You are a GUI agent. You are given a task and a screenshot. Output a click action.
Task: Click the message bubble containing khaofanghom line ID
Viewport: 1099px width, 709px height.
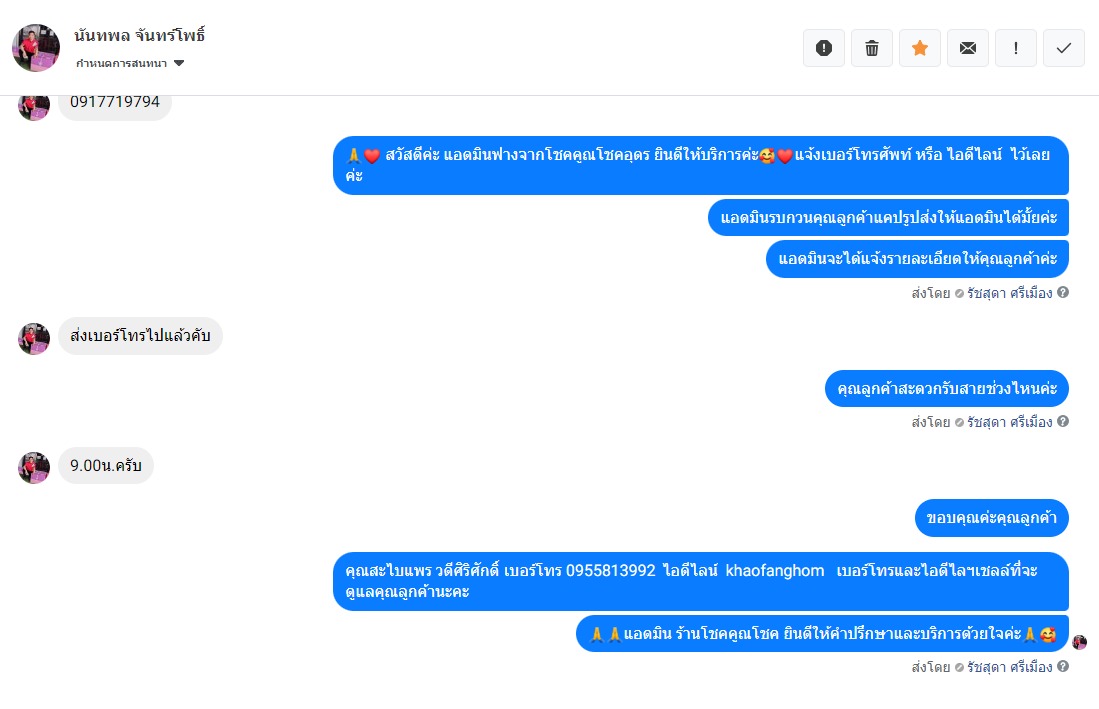tap(701, 581)
